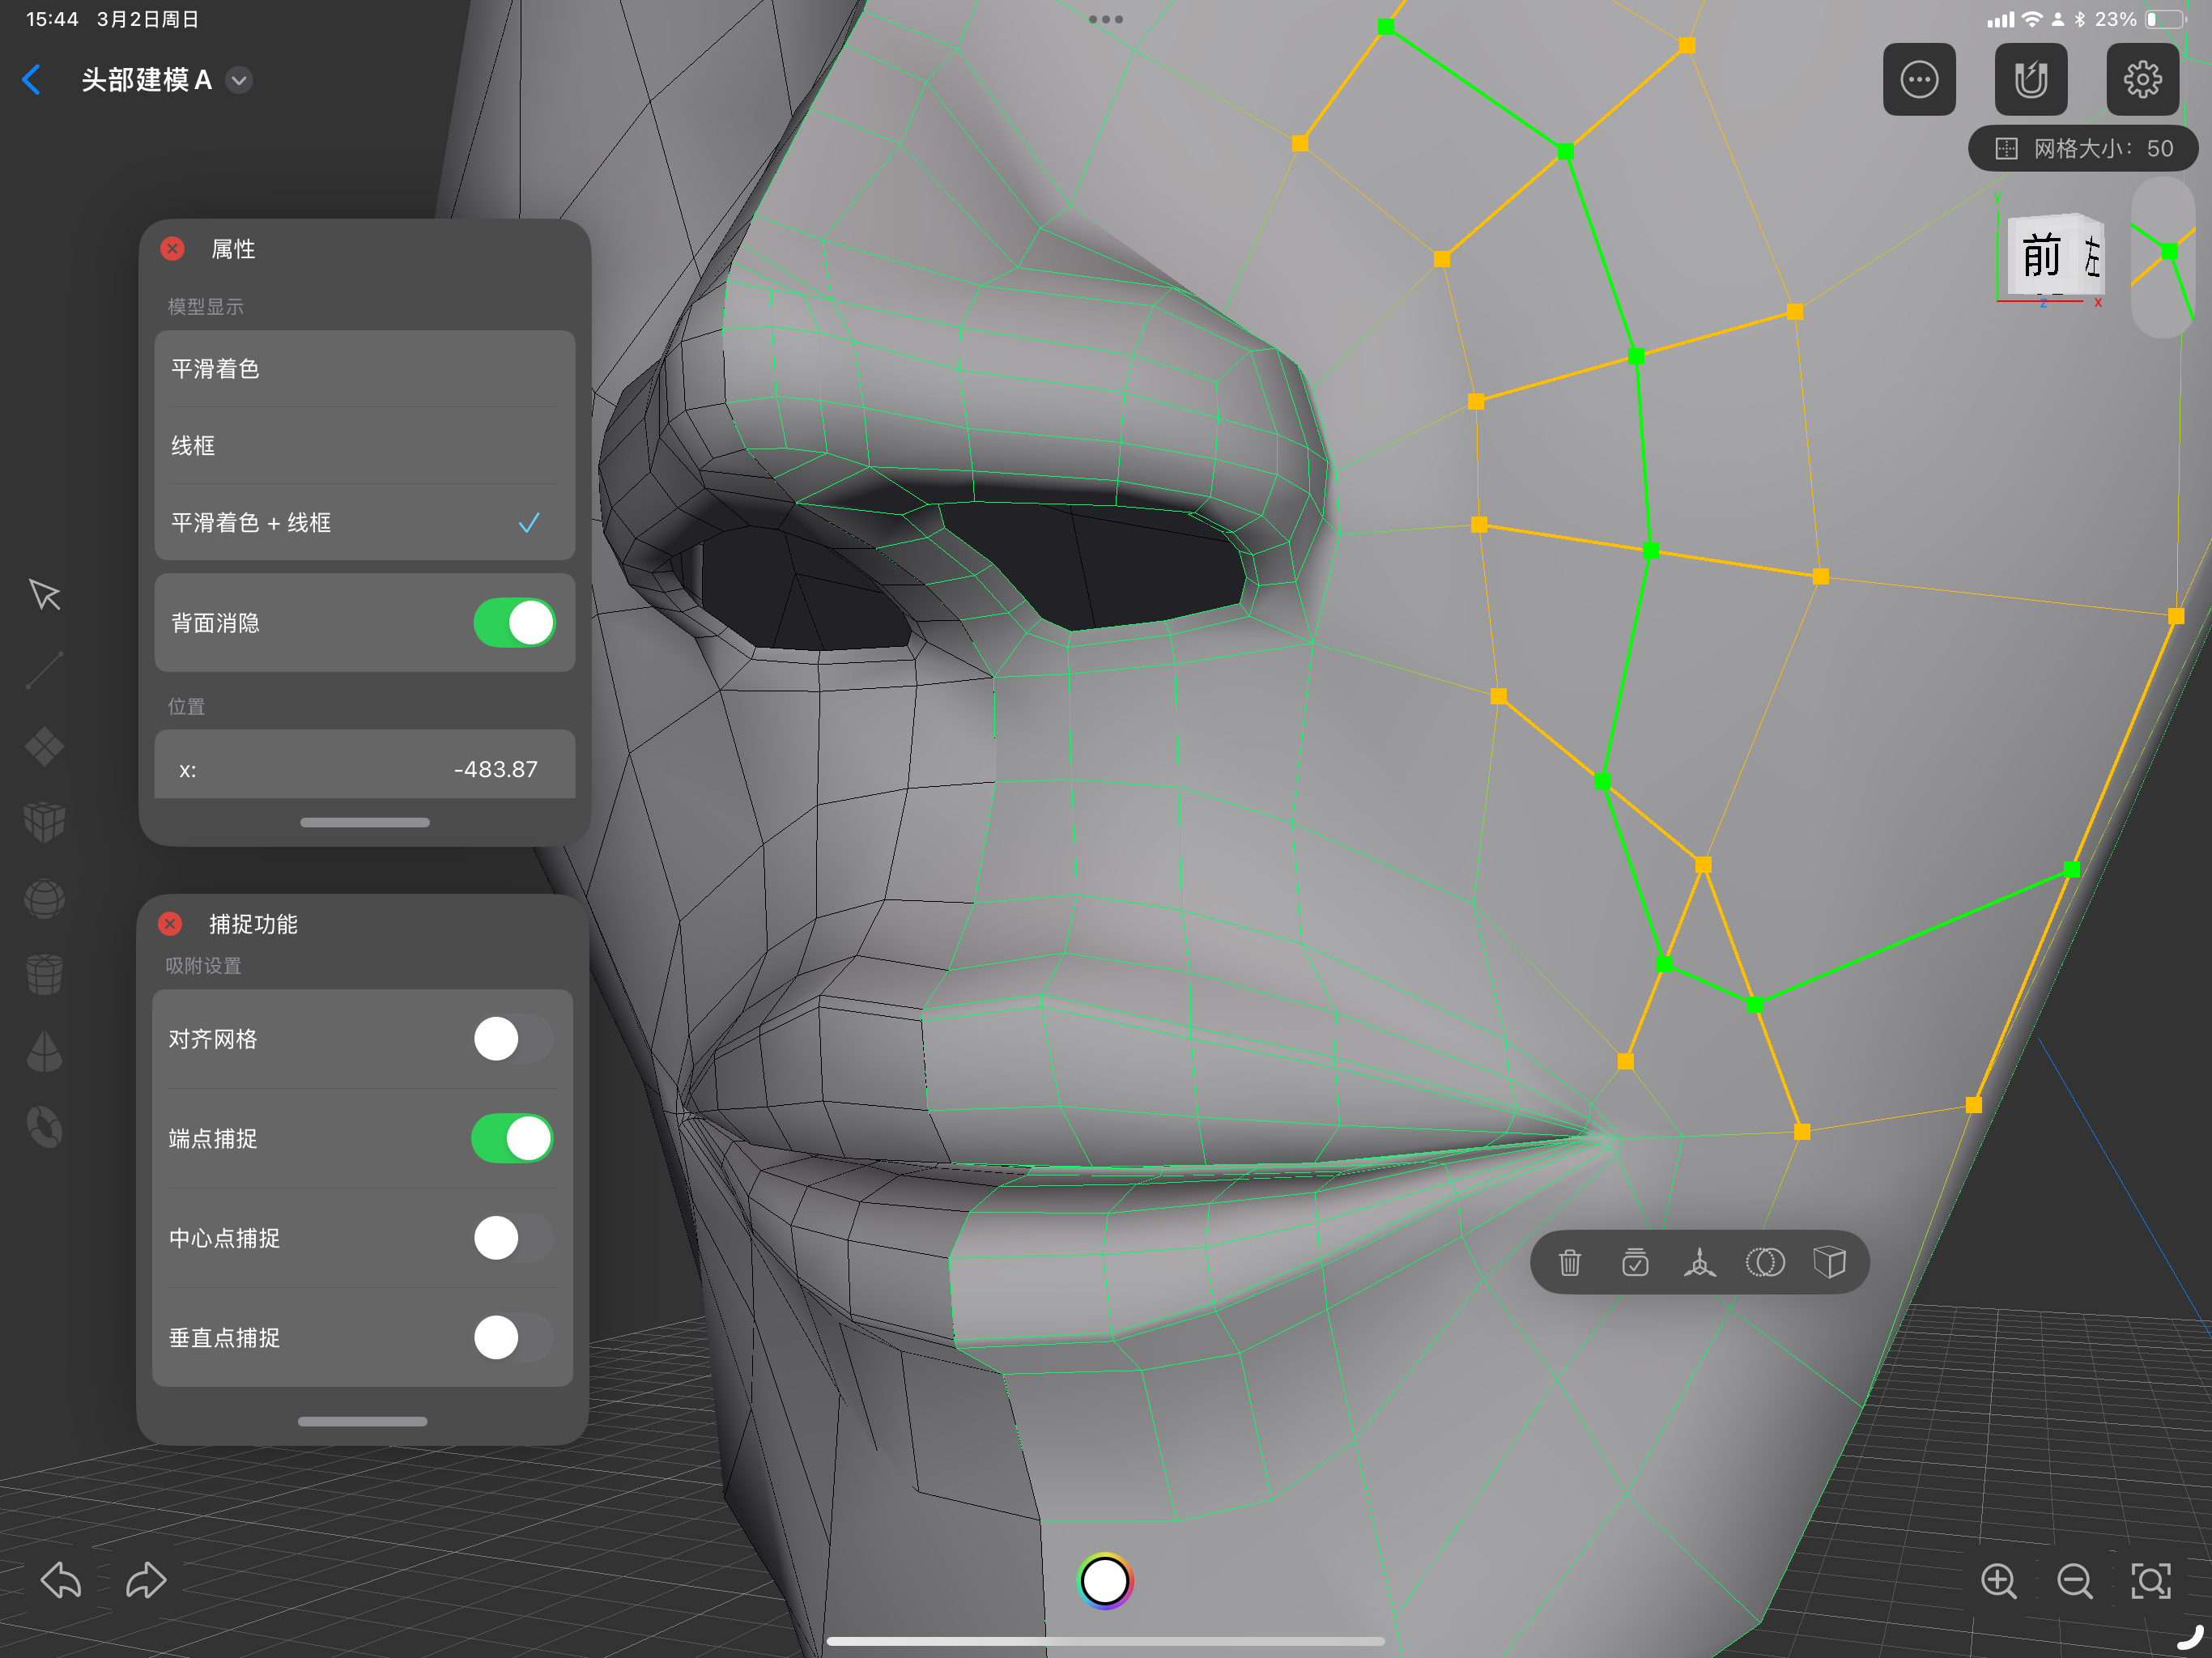Open the magnet snapping panel
2212x1658 pixels.
pyautogui.click(x=2030, y=79)
